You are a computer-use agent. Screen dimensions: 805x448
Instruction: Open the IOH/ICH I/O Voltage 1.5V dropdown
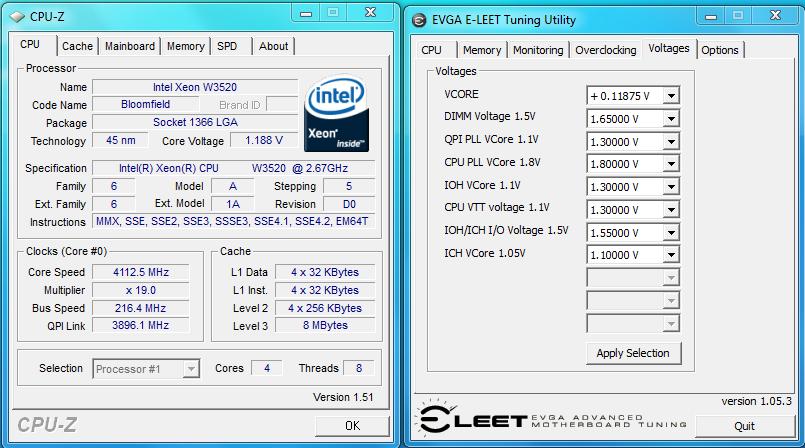coord(671,232)
